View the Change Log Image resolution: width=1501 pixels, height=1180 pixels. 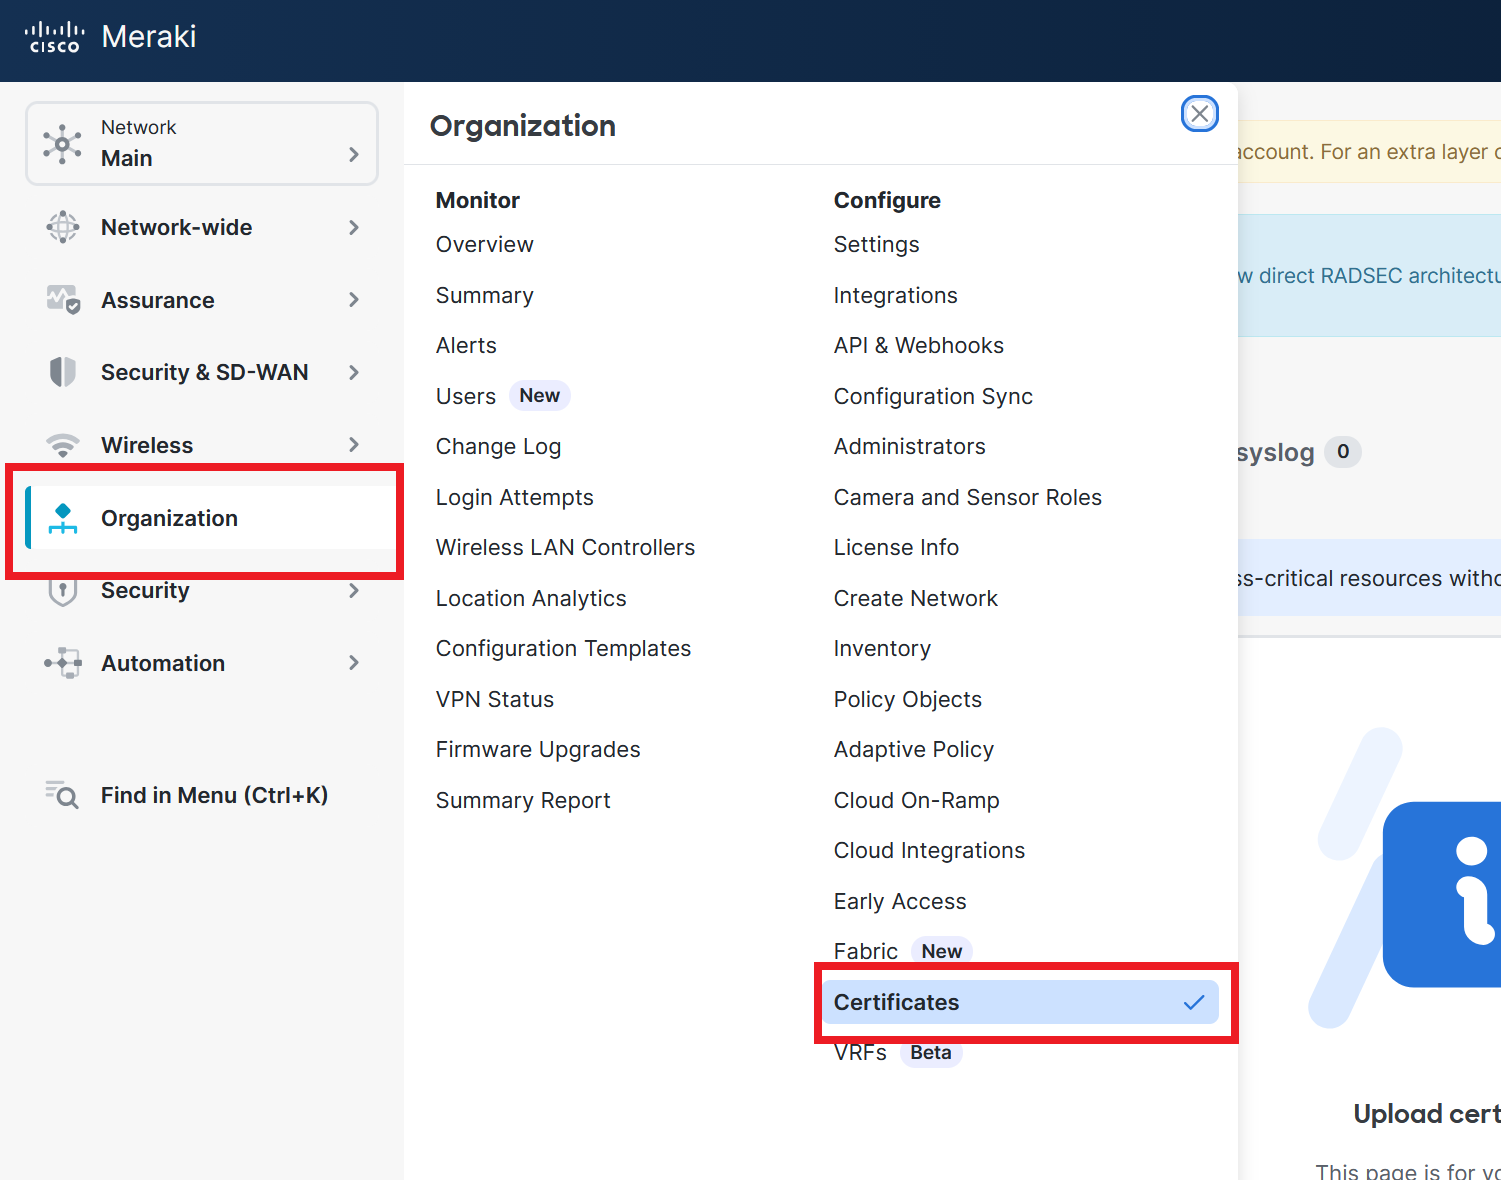(498, 446)
